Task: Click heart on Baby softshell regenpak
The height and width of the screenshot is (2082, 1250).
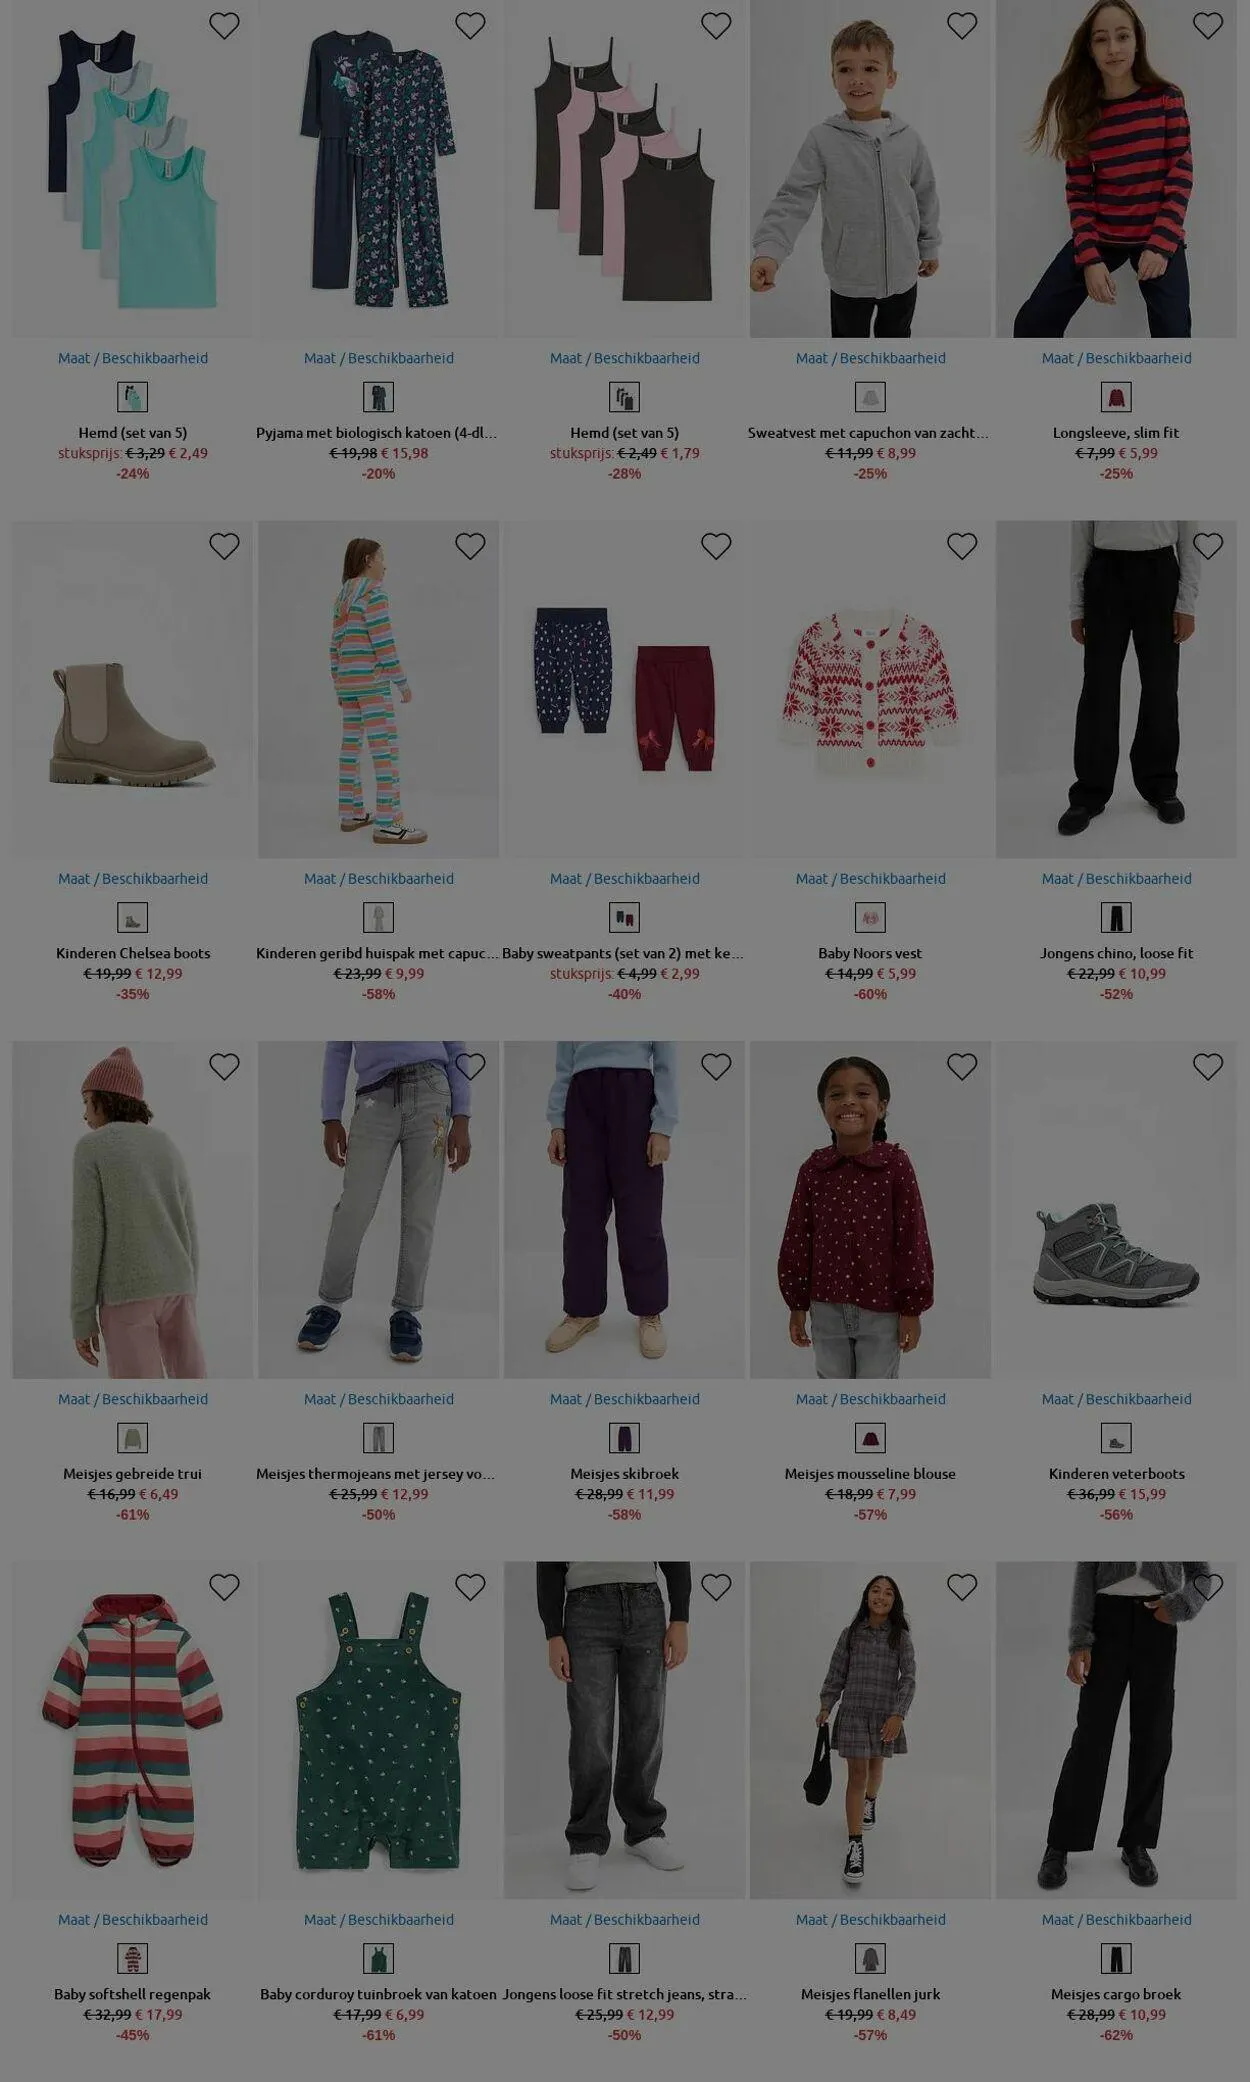Action: click(x=224, y=1587)
